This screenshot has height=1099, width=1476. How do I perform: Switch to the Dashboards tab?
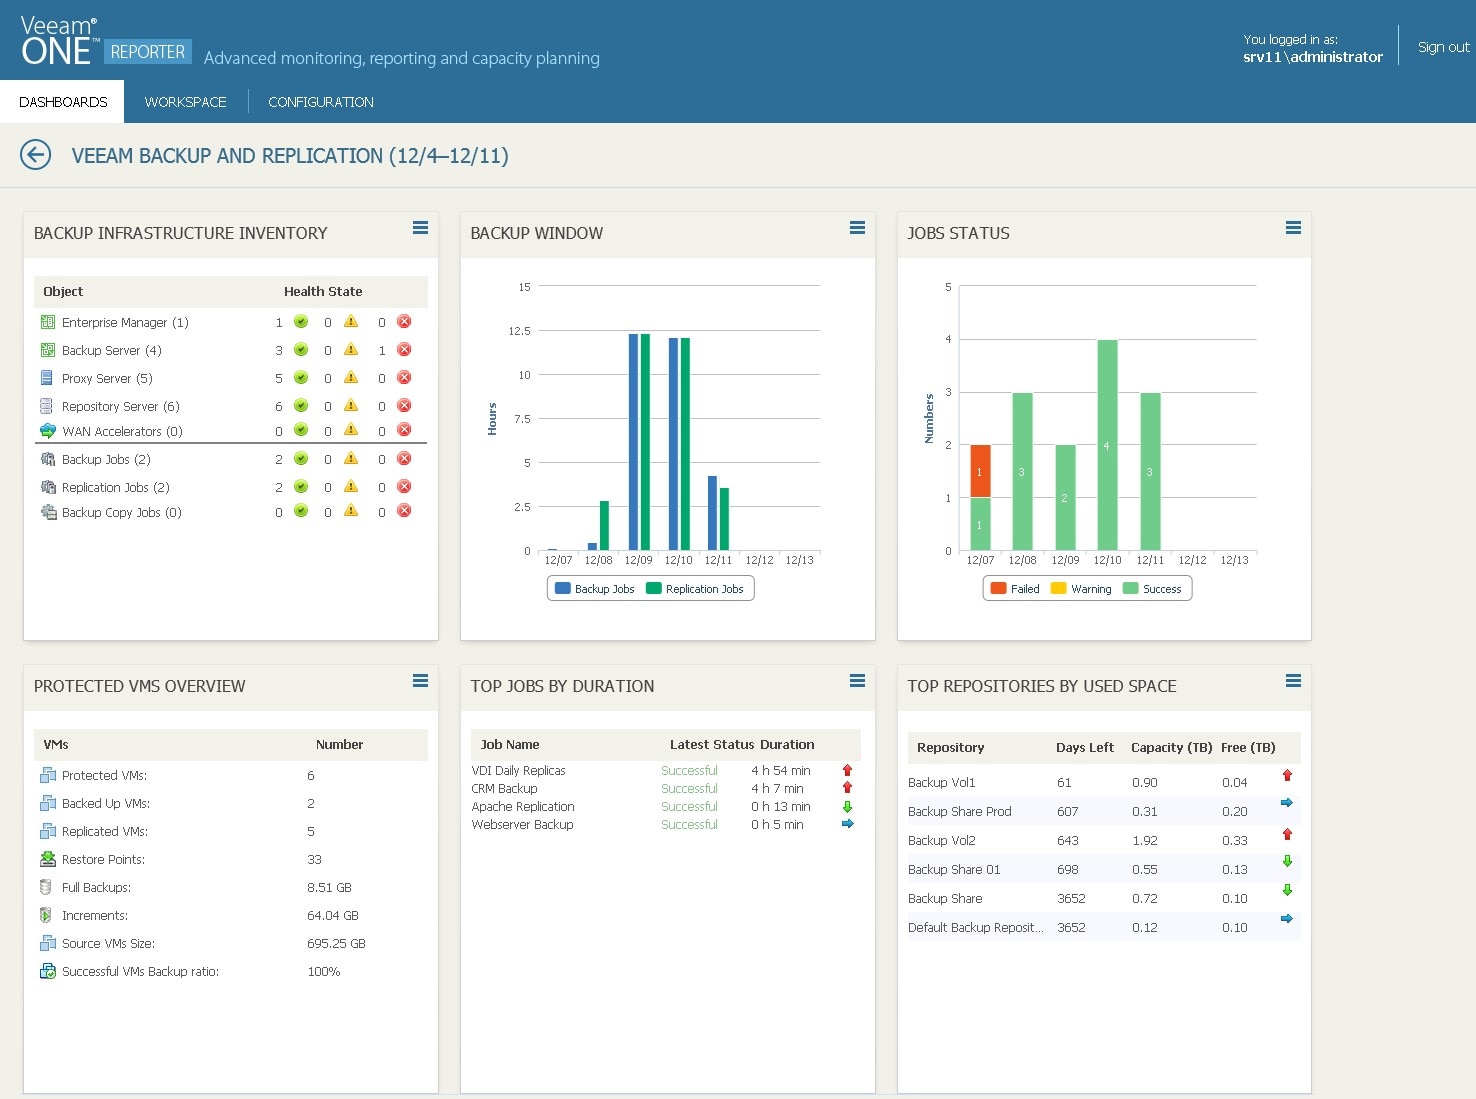(62, 102)
